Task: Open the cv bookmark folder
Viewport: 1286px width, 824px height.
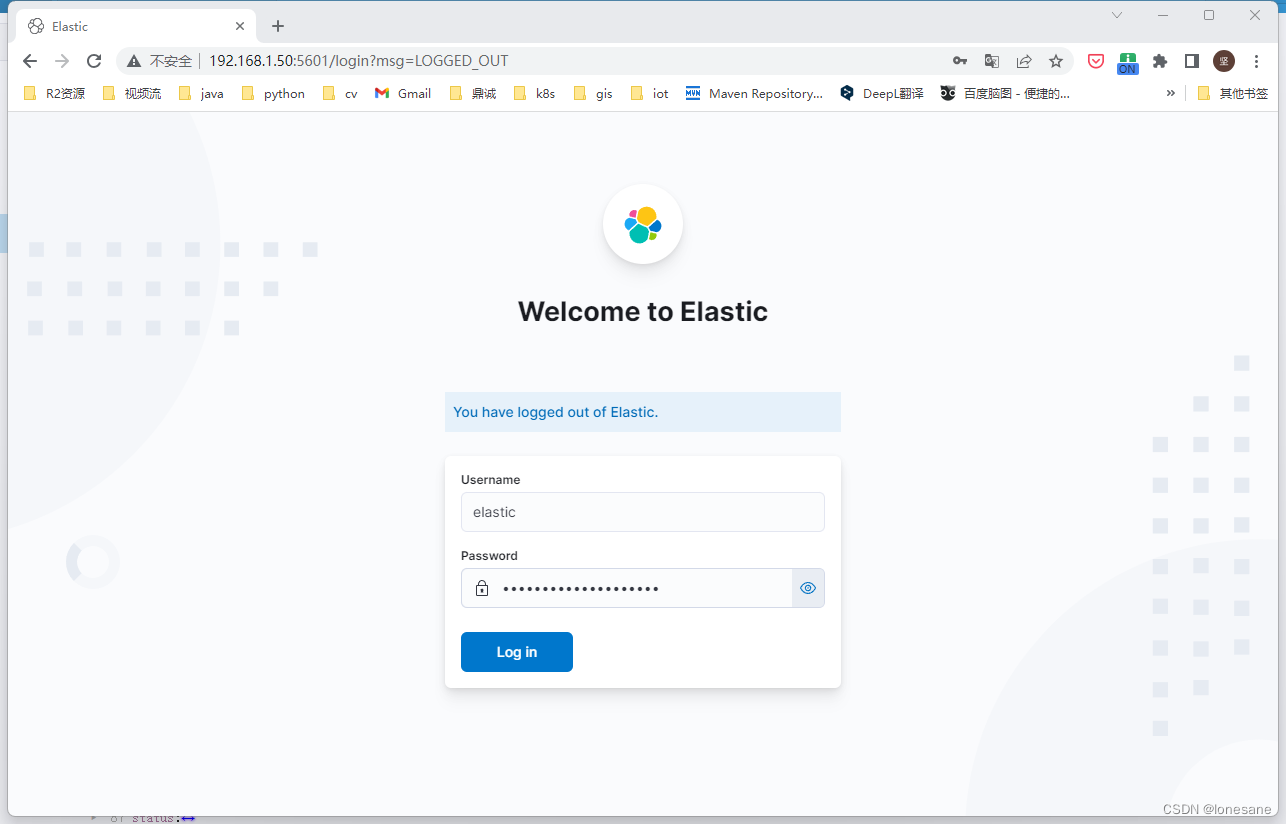Action: point(340,93)
